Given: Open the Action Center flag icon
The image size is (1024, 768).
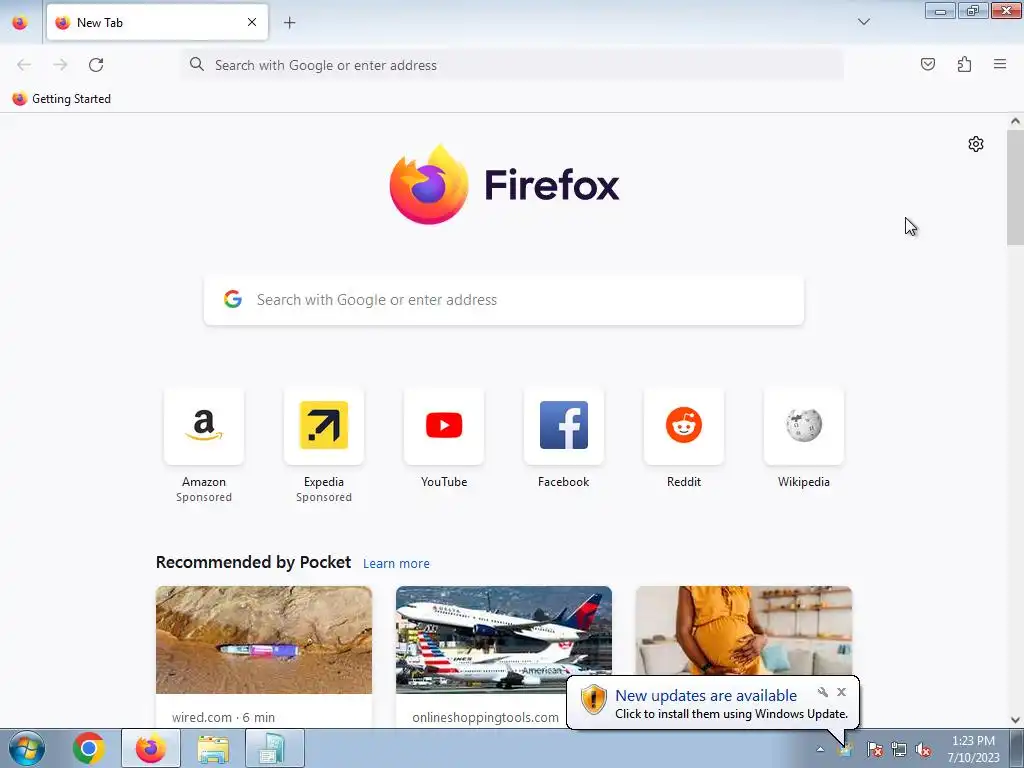Looking at the screenshot, I should [x=875, y=749].
